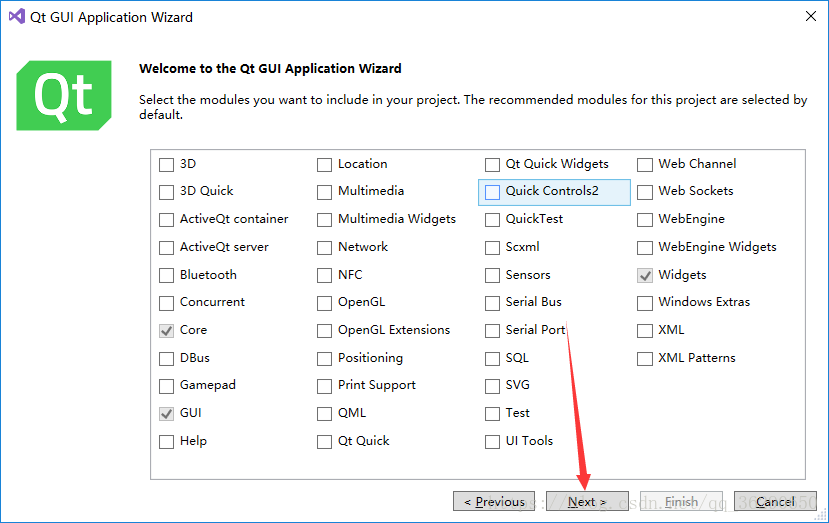Enable the Serial Port module

492,331
